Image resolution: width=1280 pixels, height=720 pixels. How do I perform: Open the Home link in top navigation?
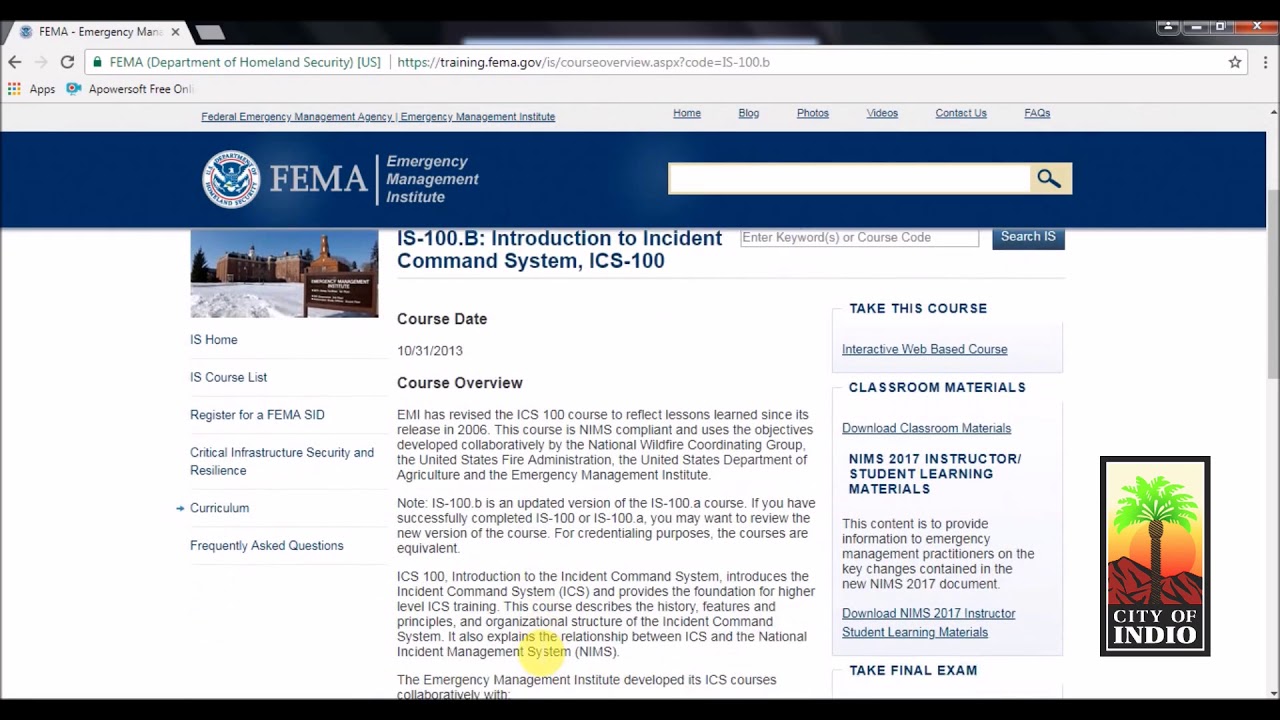tap(687, 113)
